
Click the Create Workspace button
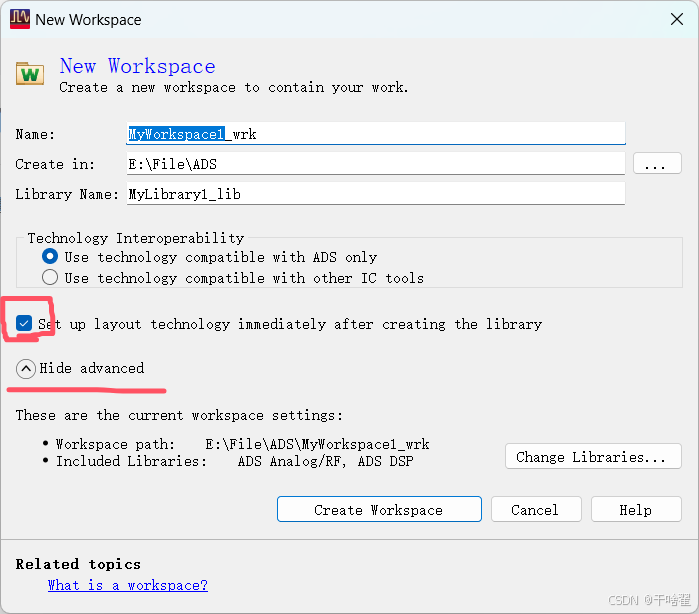[x=379, y=509]
